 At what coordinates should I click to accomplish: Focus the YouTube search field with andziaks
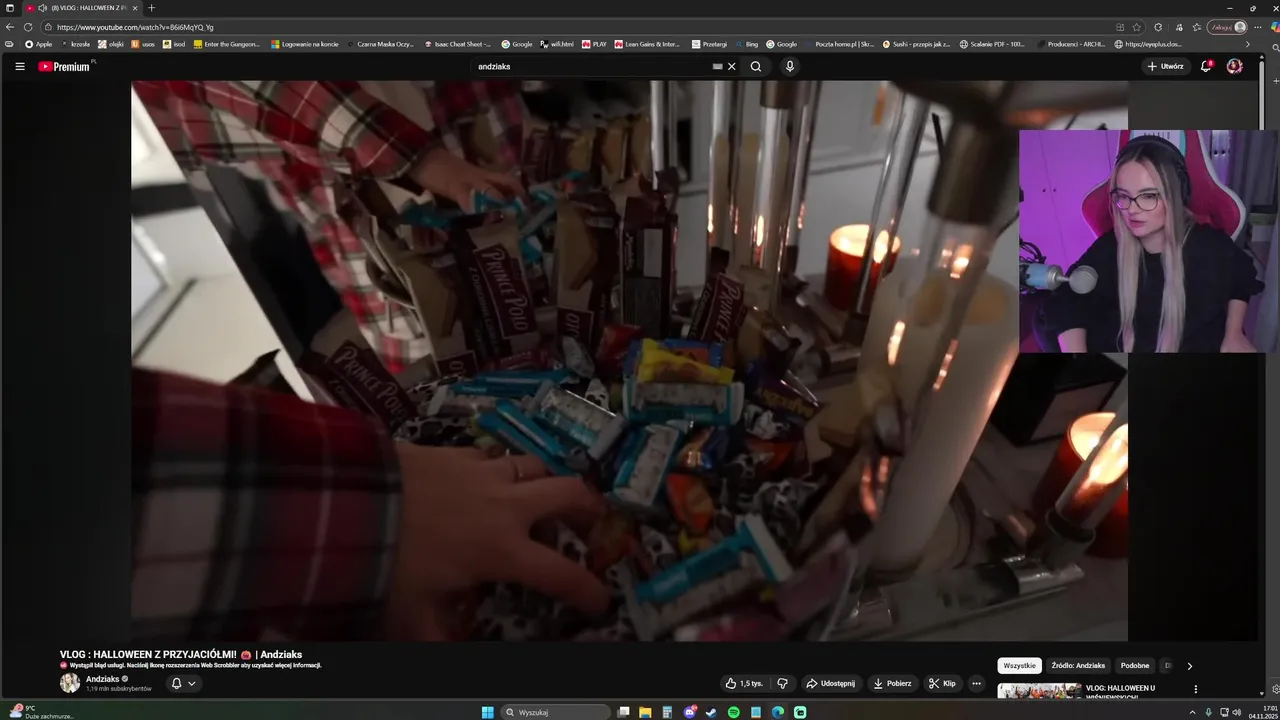pos(590,66)
